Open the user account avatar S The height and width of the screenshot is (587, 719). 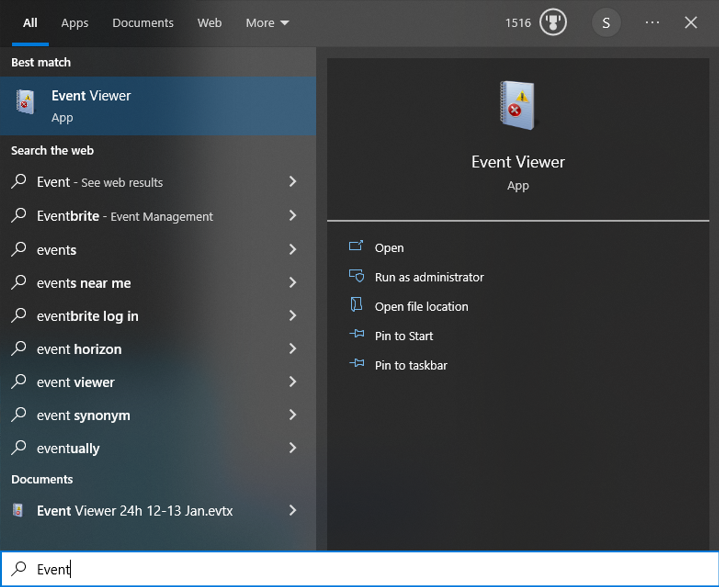[x=606, y=23]
